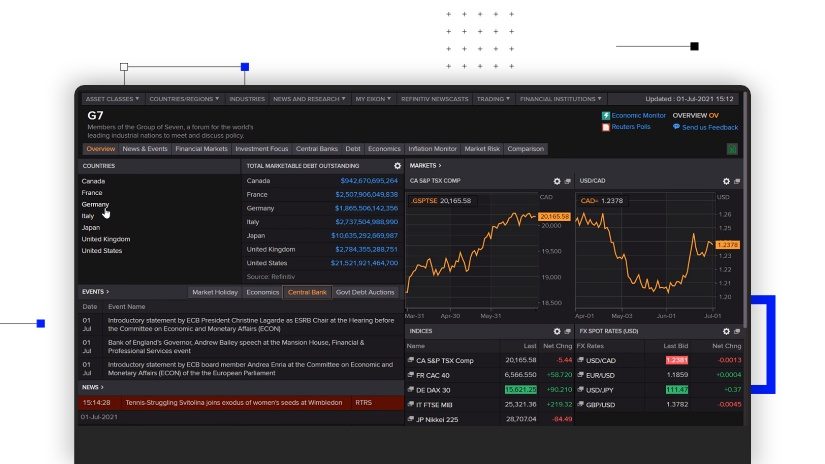
Task: Select Japan in the Countries list
Action: (90, 227)
